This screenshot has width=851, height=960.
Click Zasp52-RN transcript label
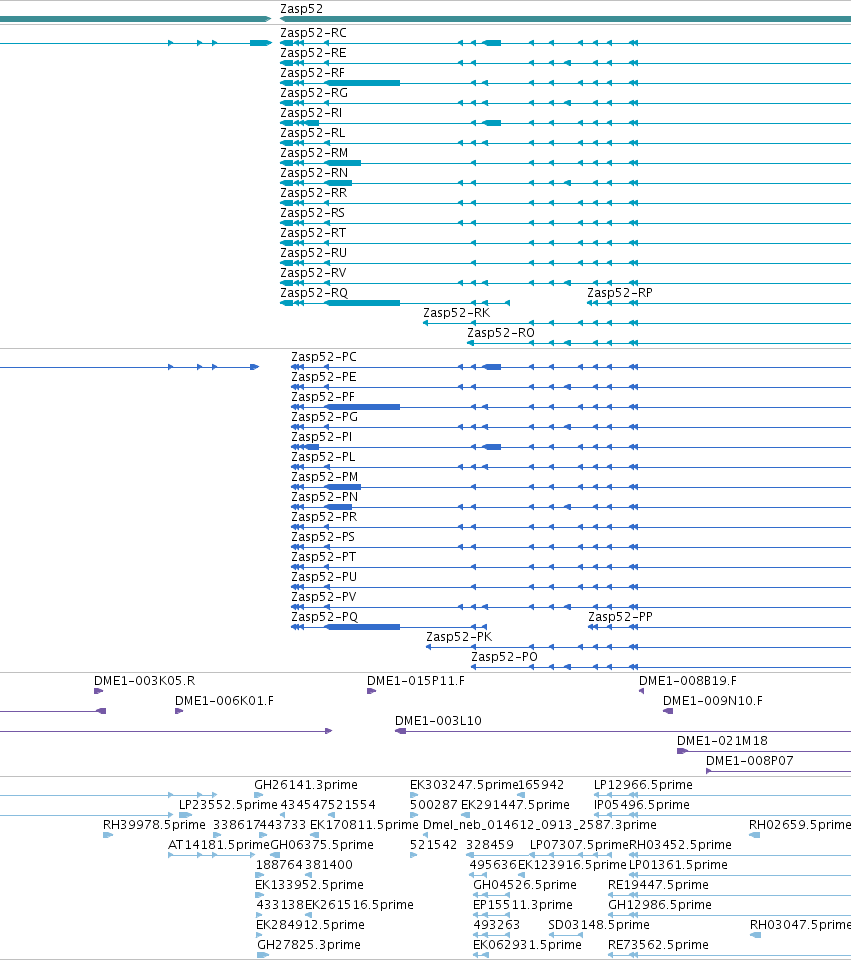pyautogui.click(x=313, y=173)
